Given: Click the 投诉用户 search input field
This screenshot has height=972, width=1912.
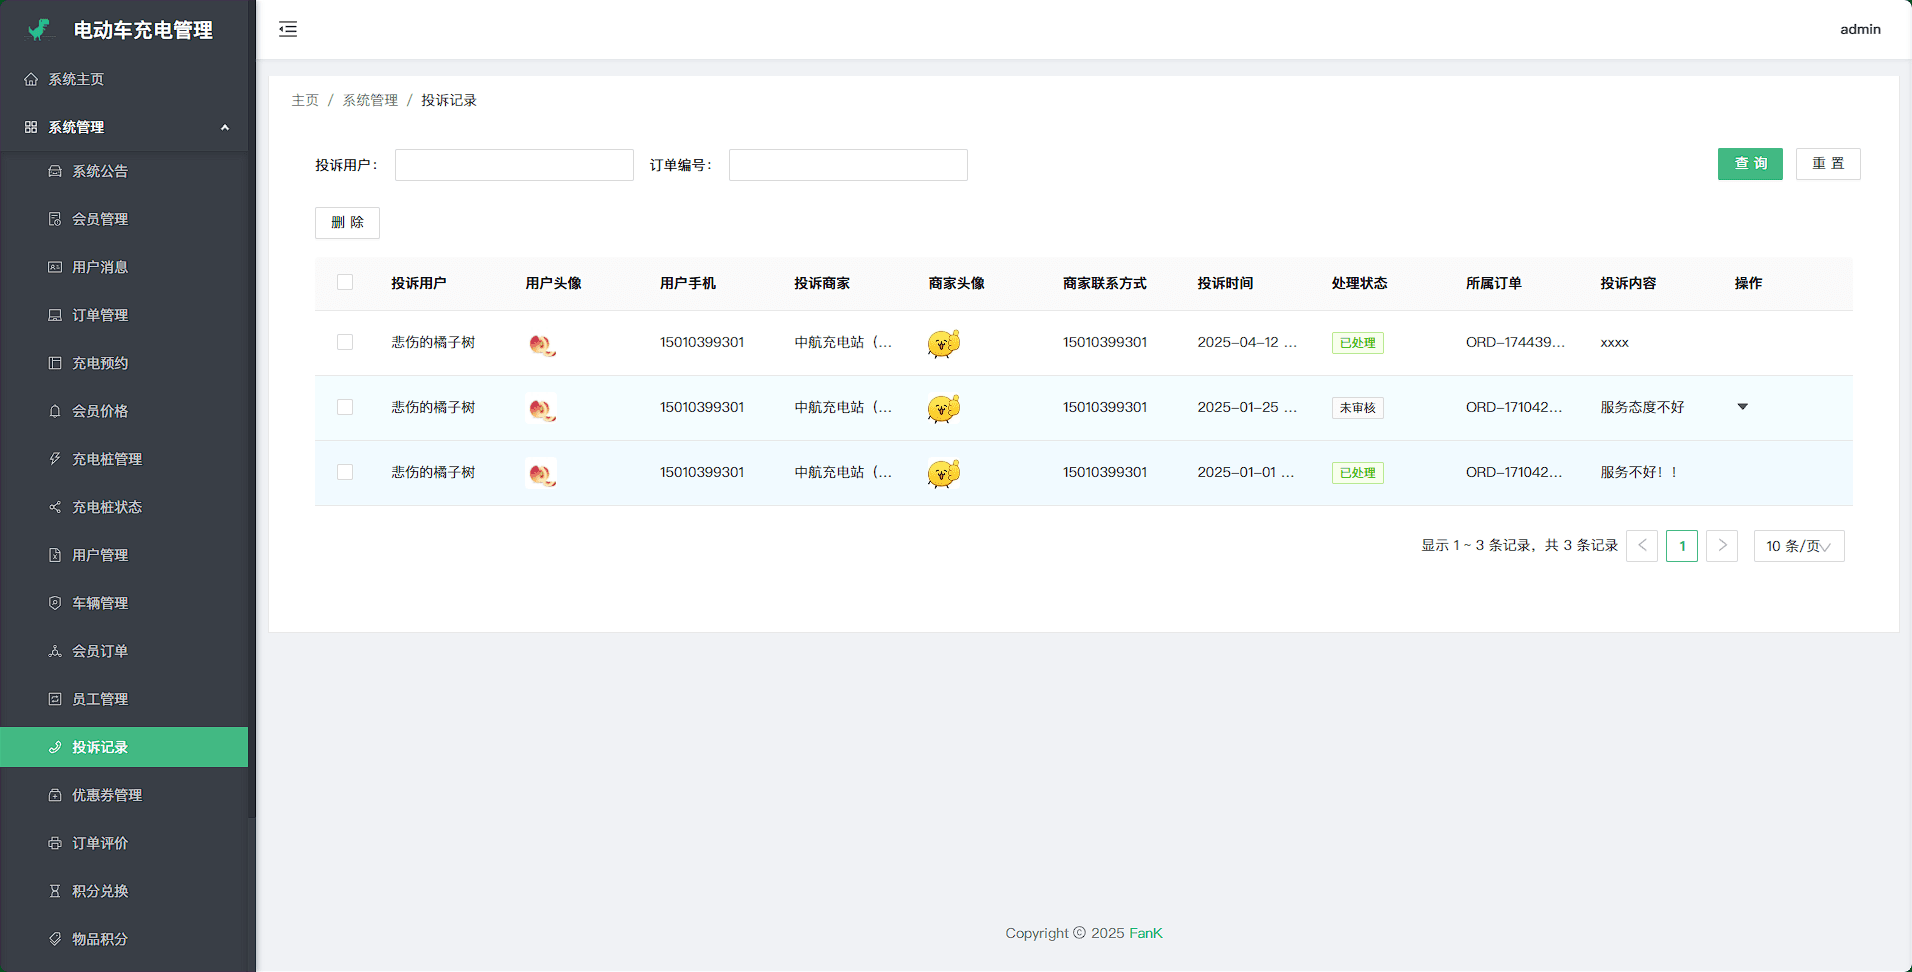Looking at the screenshot, I should [514, 165].
